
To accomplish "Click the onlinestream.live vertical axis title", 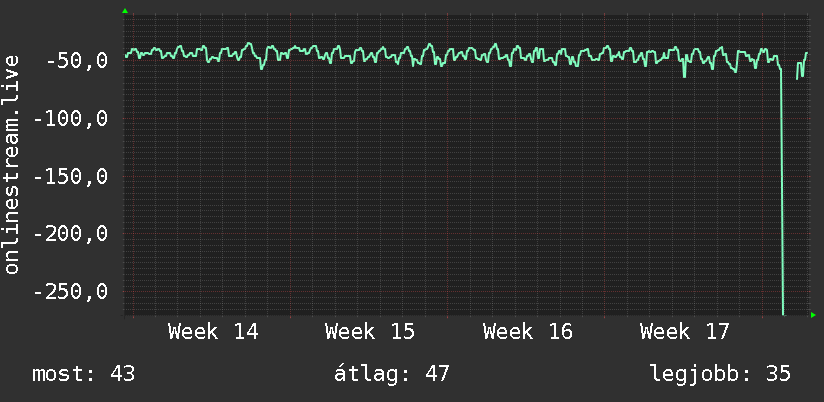I will [x=12, y=164].
